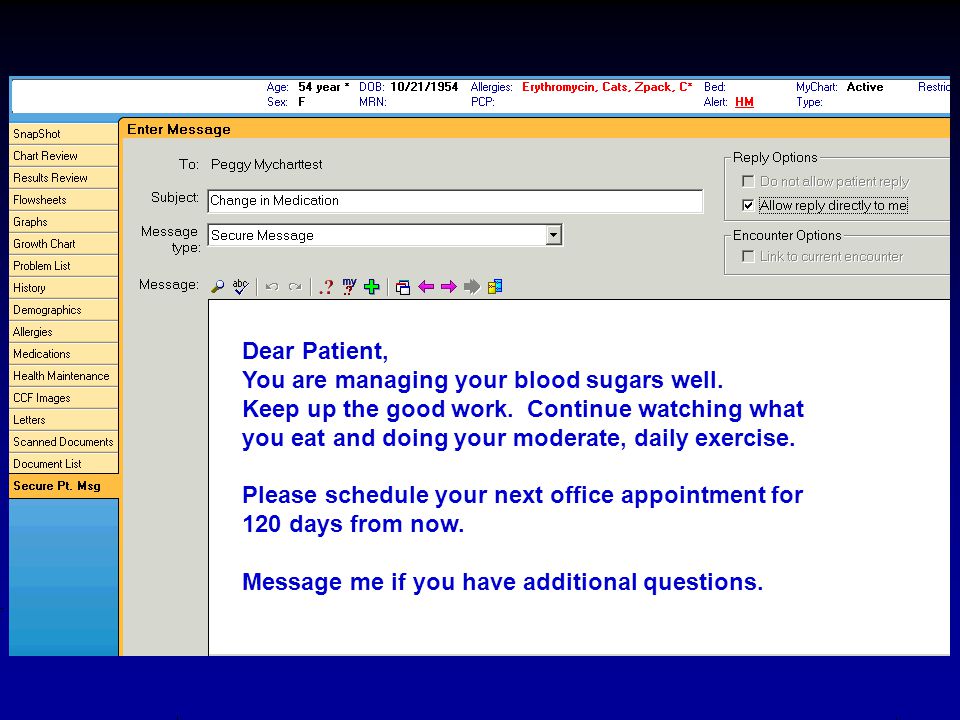The image size is (960, 720).
Task: Open the Growth Chart tab
Action: click(x=64, y=244)
